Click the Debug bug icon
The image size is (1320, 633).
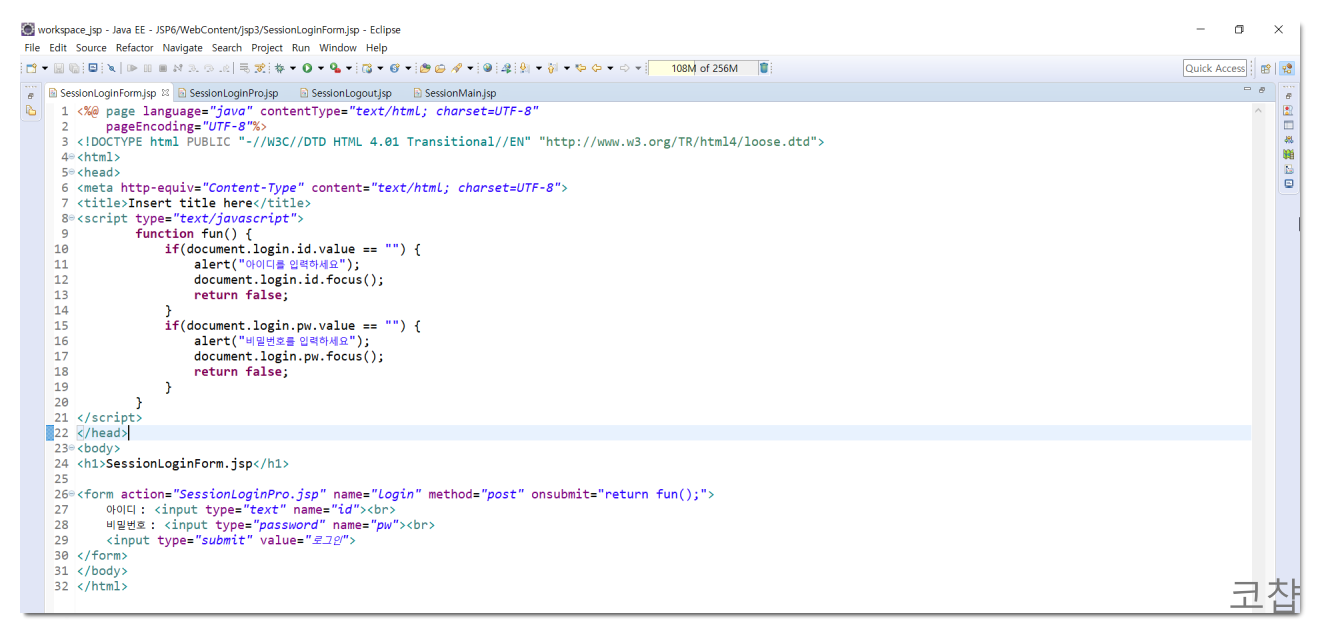click(279, 68)
